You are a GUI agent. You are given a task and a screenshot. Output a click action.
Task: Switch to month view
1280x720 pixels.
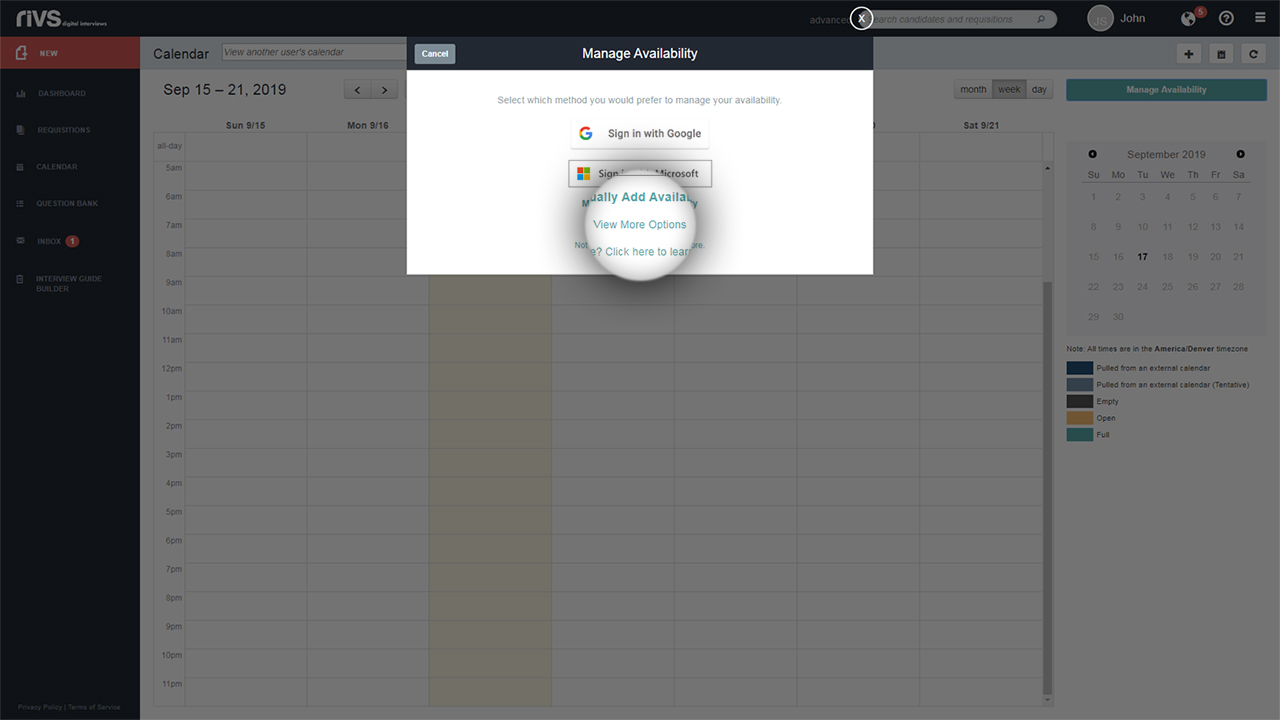[973, 89]
